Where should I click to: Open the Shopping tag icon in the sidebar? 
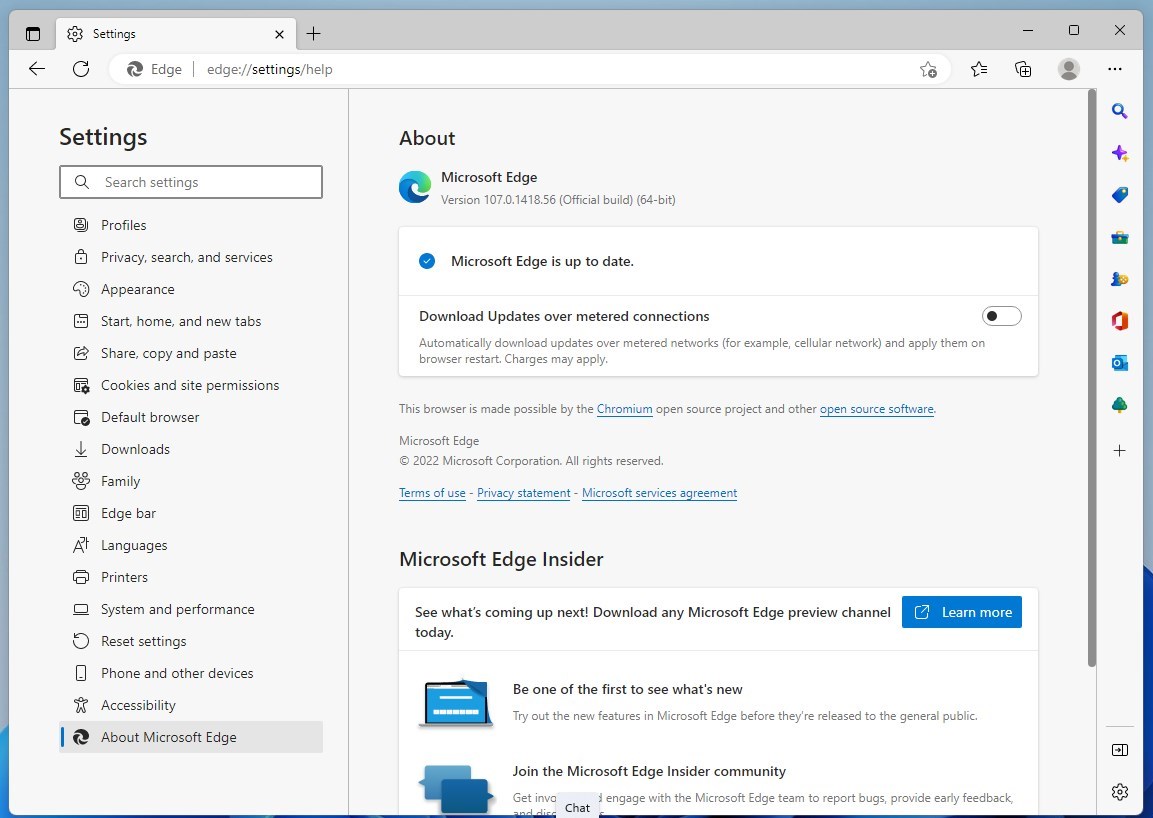1119,194
